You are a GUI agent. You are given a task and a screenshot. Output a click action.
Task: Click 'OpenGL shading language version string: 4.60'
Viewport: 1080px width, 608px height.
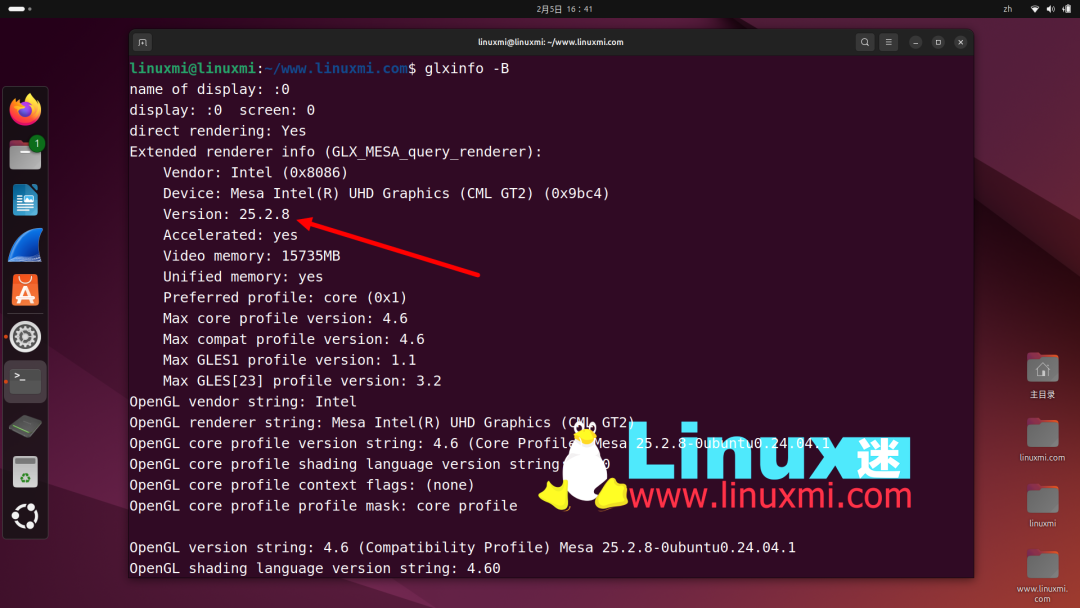click(315, 568)
